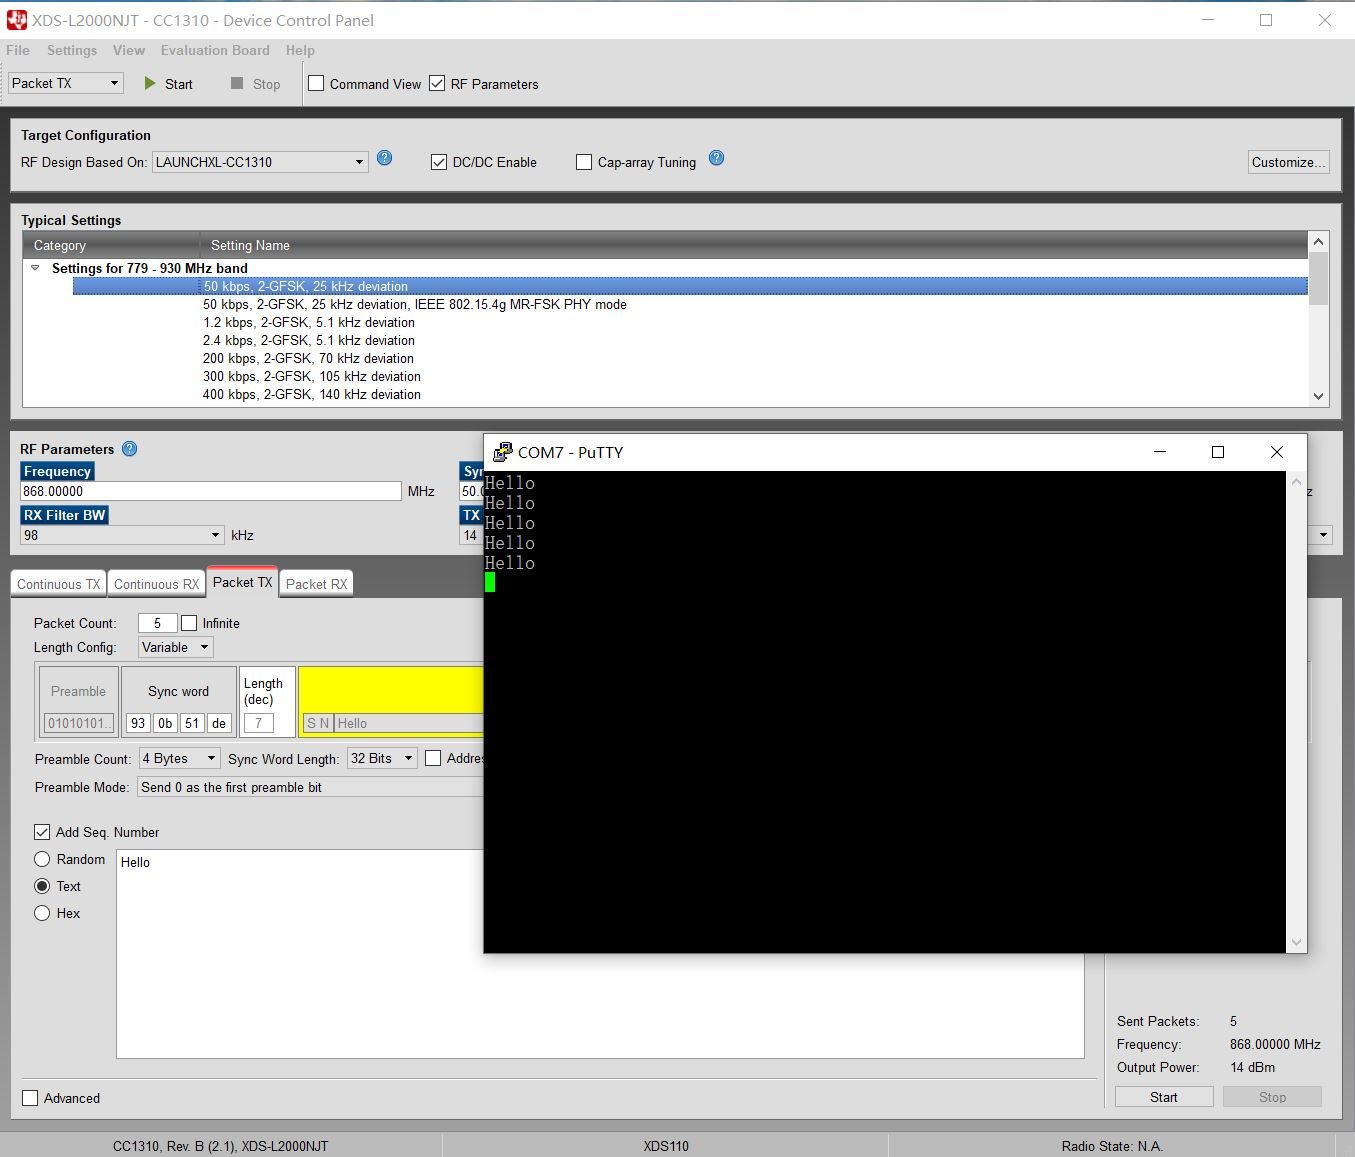Open the Preamble Mode dropdown
Screen dimensions: 1355x1157
310,787
